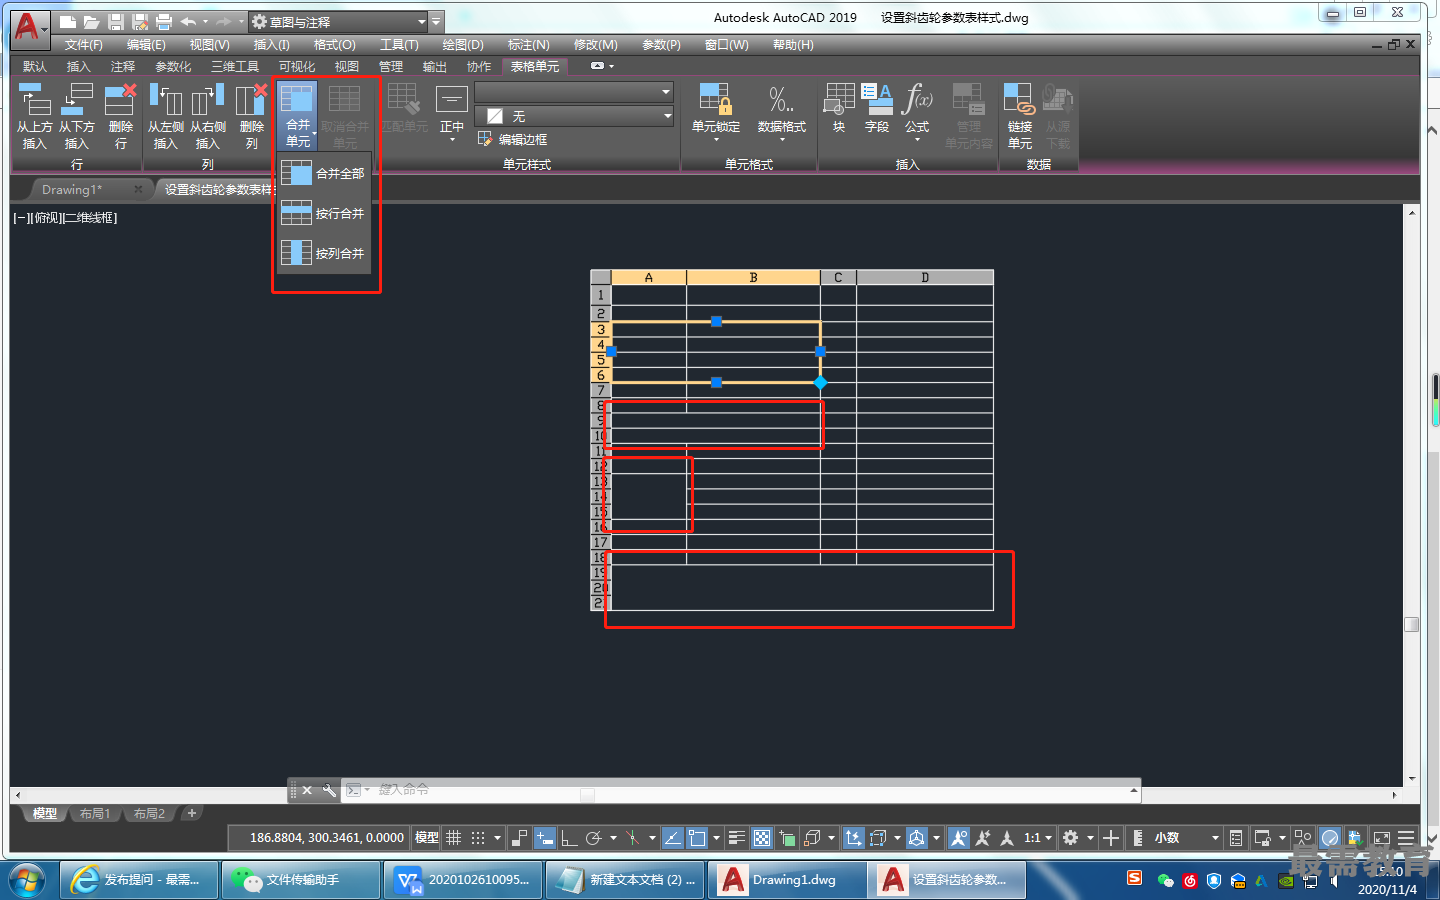Screen dimensions: 1440x900
Task: Click the Save As icon in quick access toolbar
Action: (139, 21)
